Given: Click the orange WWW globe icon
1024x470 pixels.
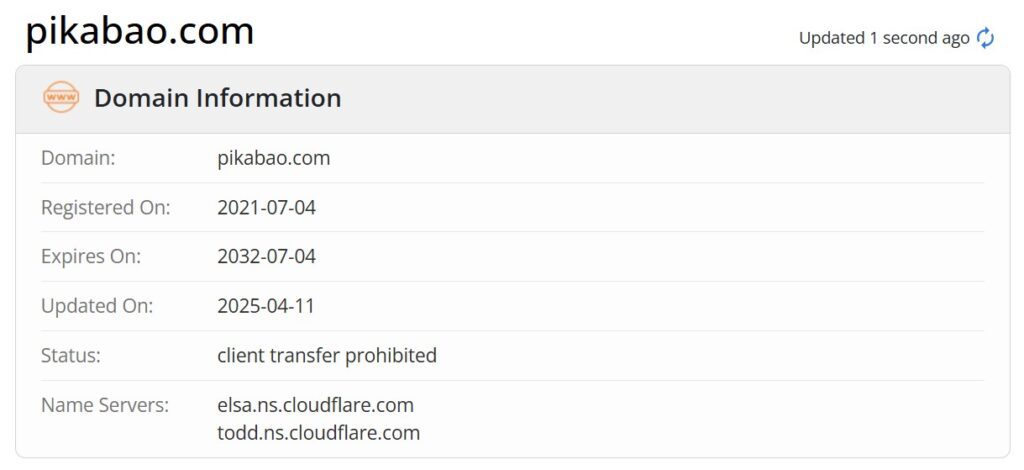Looking at the screenshot, I should tap(61, 98).
